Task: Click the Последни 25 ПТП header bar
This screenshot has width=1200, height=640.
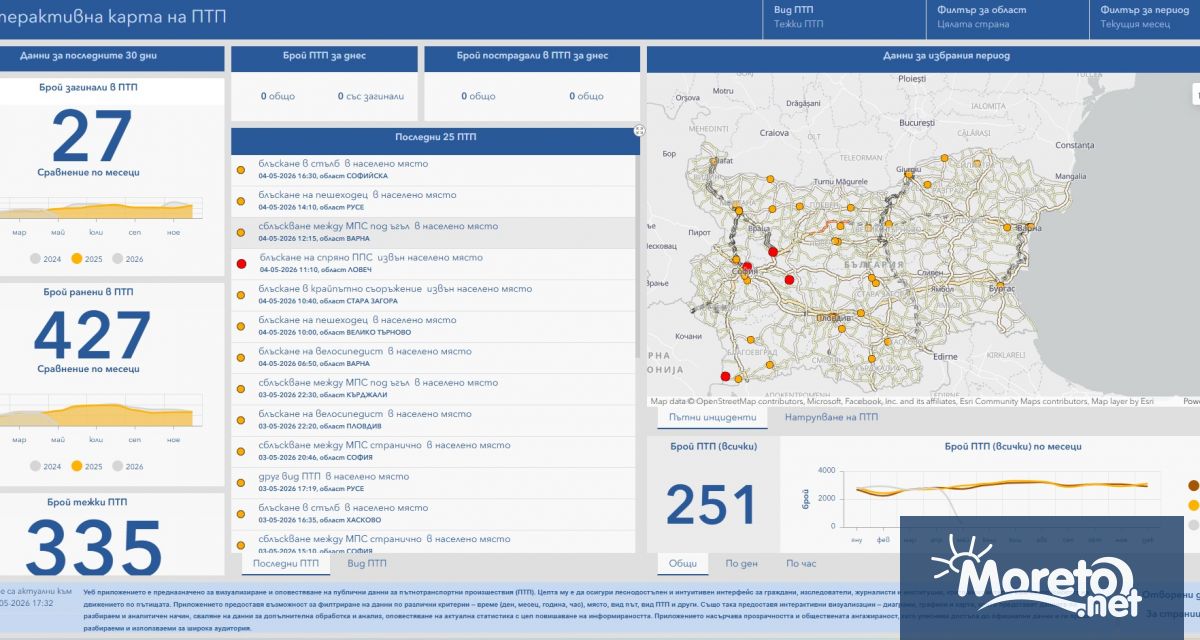Action: (435, 141)
